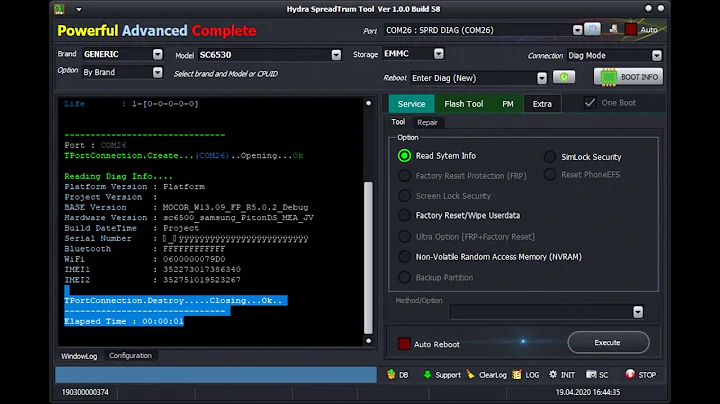Click the log scrollbar thumb

(368, 258)
